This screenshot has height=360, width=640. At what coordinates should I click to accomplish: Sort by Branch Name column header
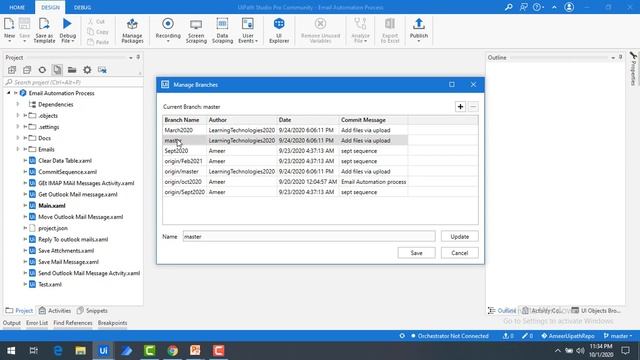(184, 120)
